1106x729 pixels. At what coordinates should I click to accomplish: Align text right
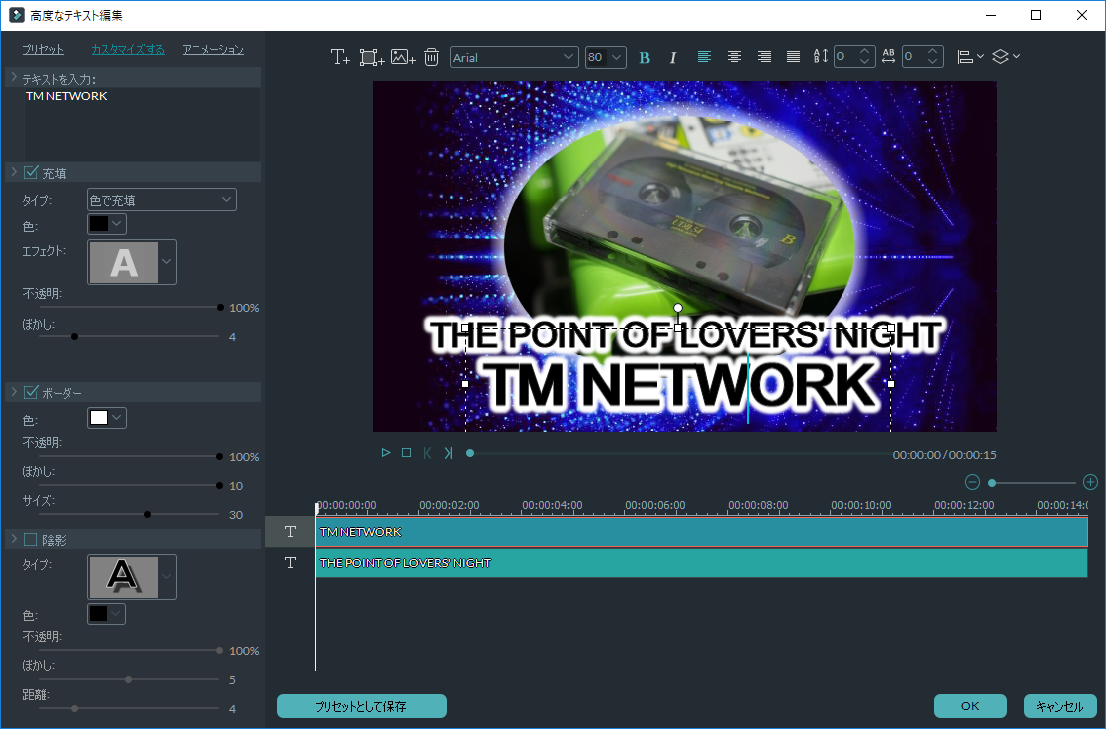click(x=764, y=57)
